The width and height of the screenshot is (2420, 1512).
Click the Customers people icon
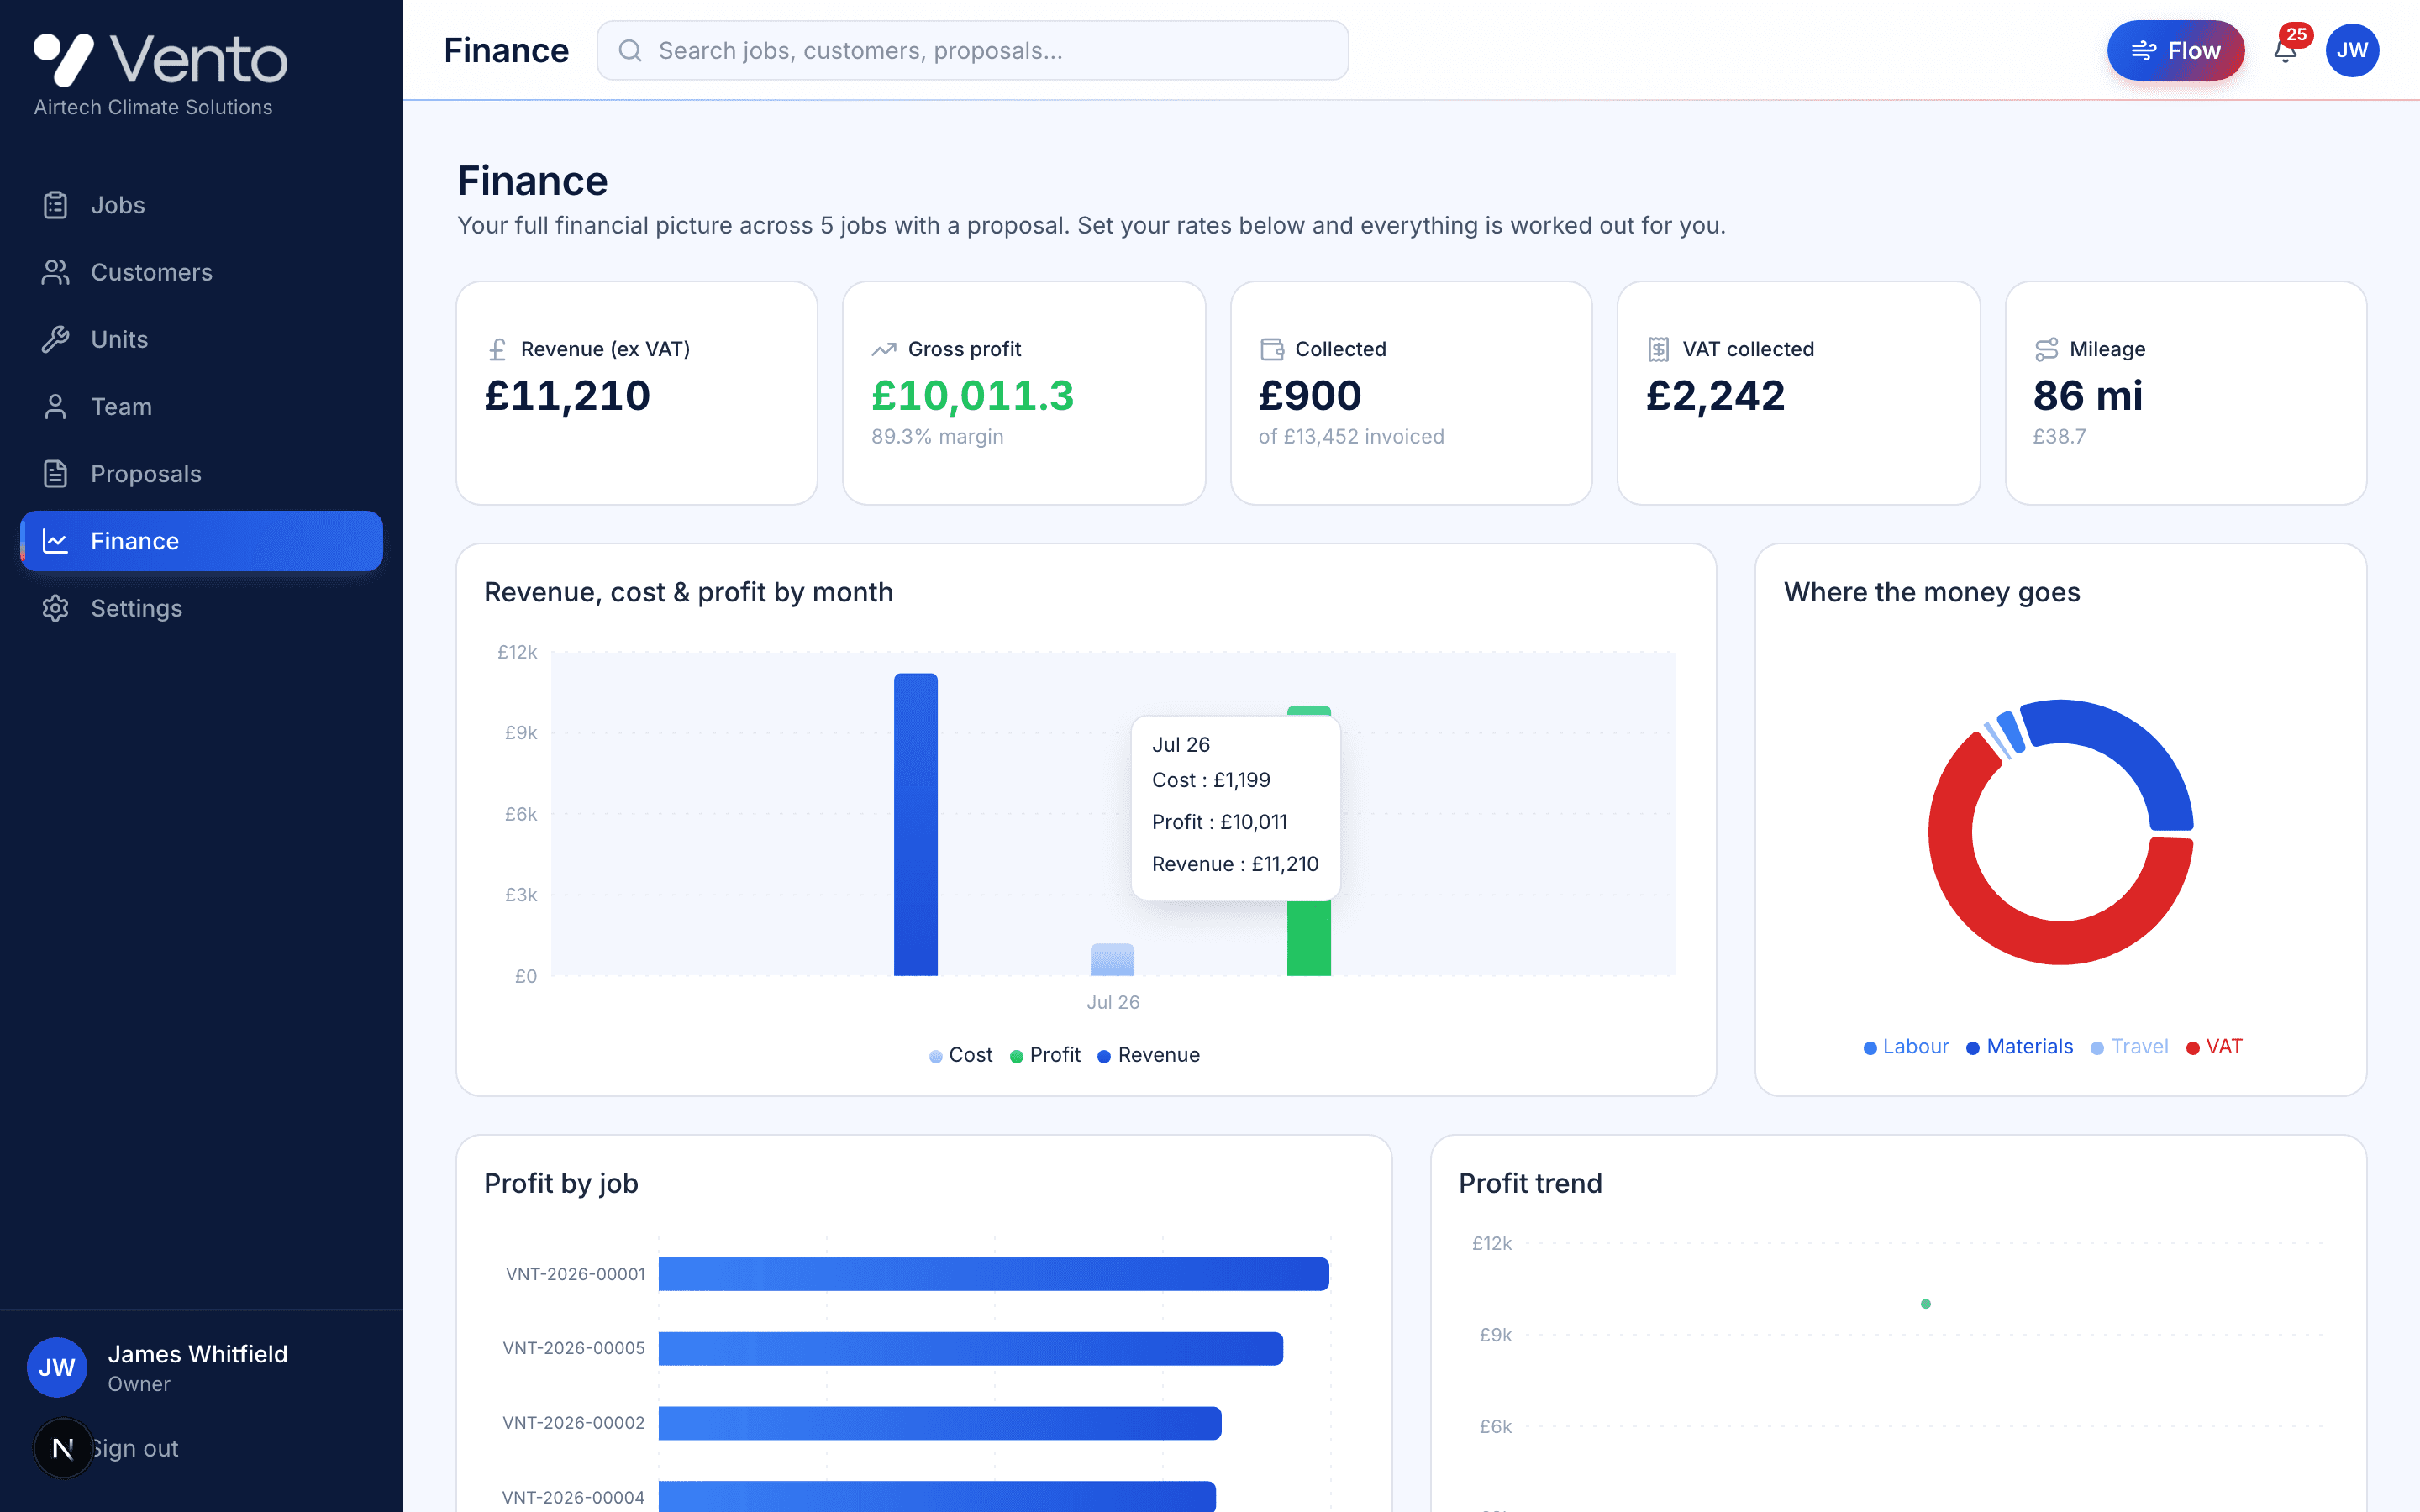[55, 272]
